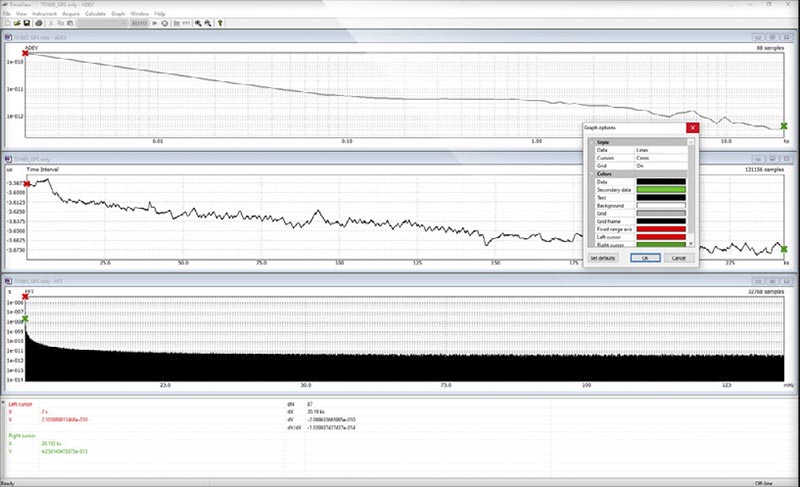Screen dimensions: 800x487
Task: Click red cursor marker on FFT graph
Action: (25, 296)
